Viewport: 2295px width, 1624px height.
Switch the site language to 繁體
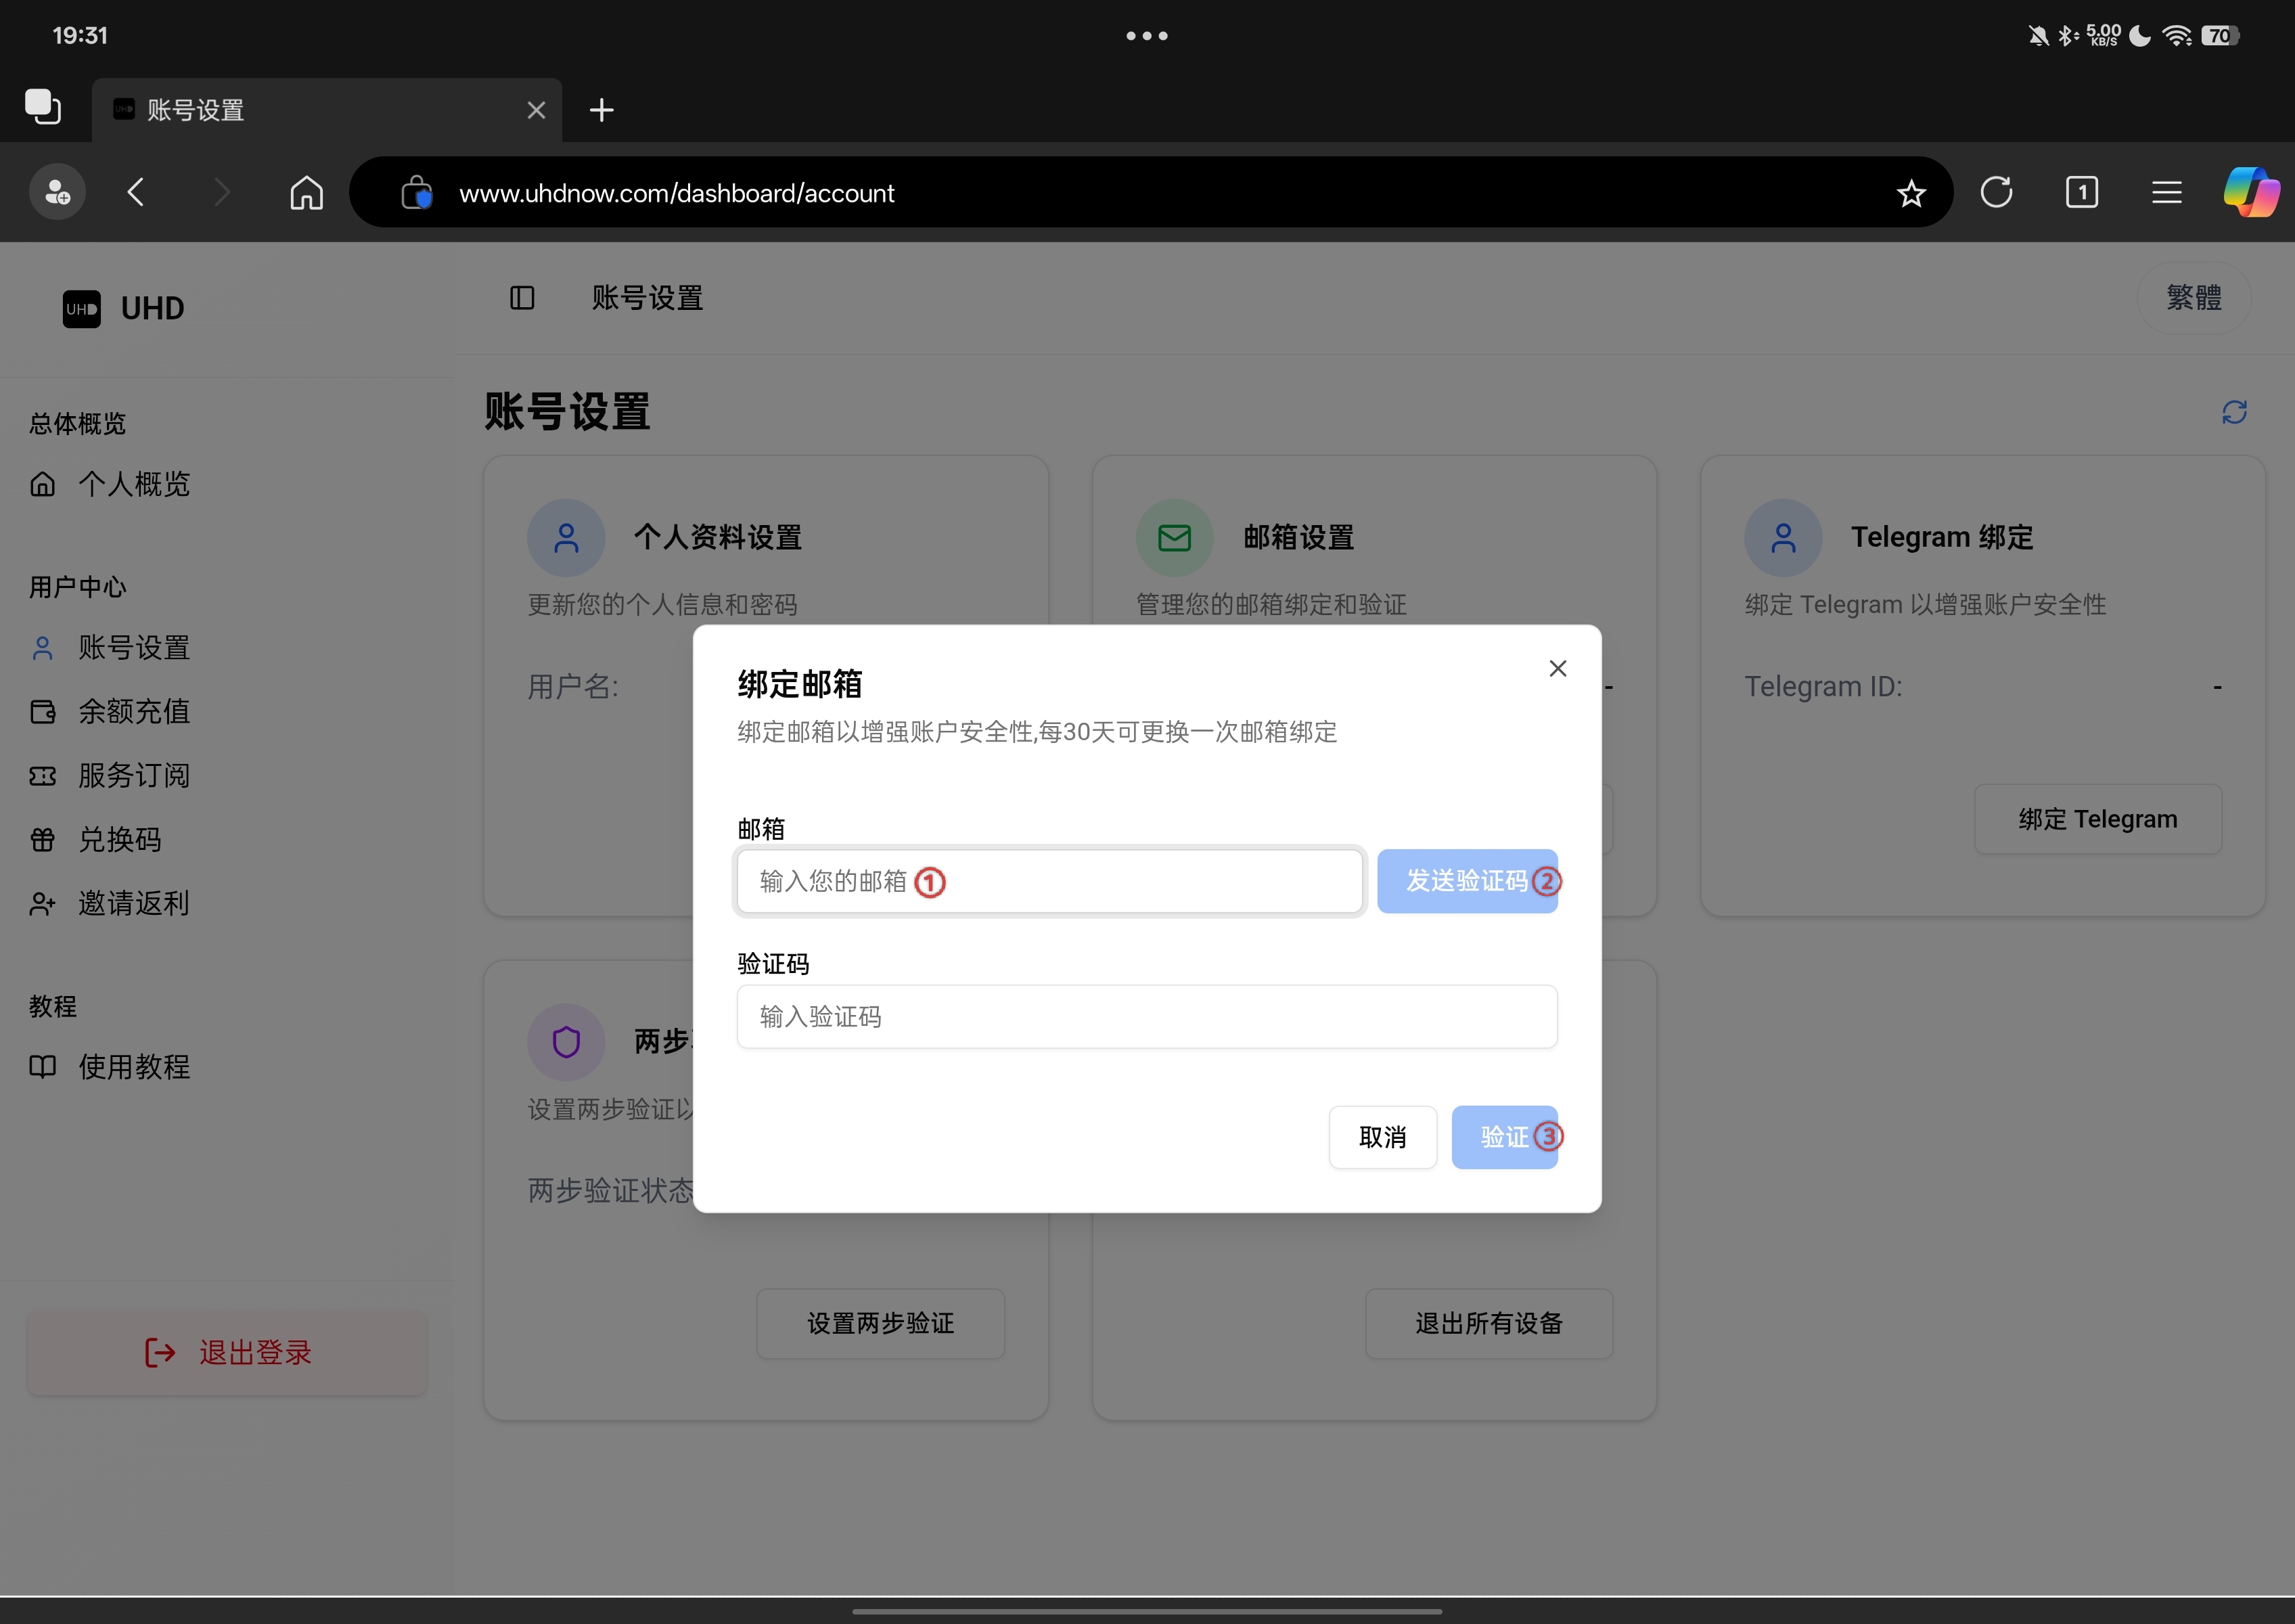coord(2195,297)
